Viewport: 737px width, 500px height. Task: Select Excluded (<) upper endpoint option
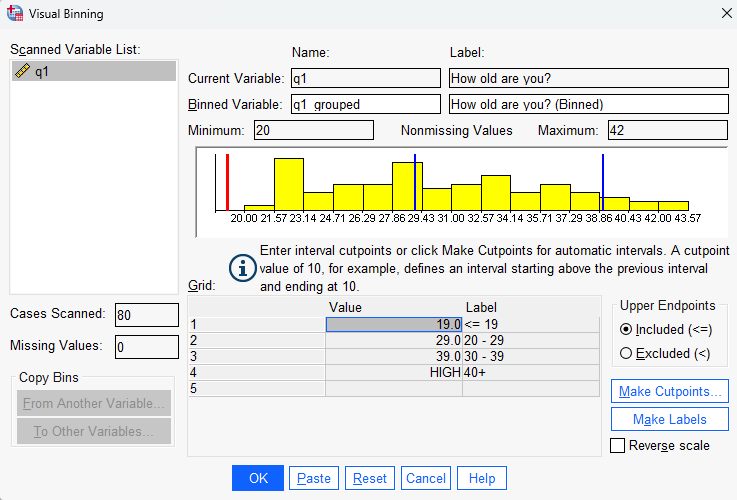[626, 353]
